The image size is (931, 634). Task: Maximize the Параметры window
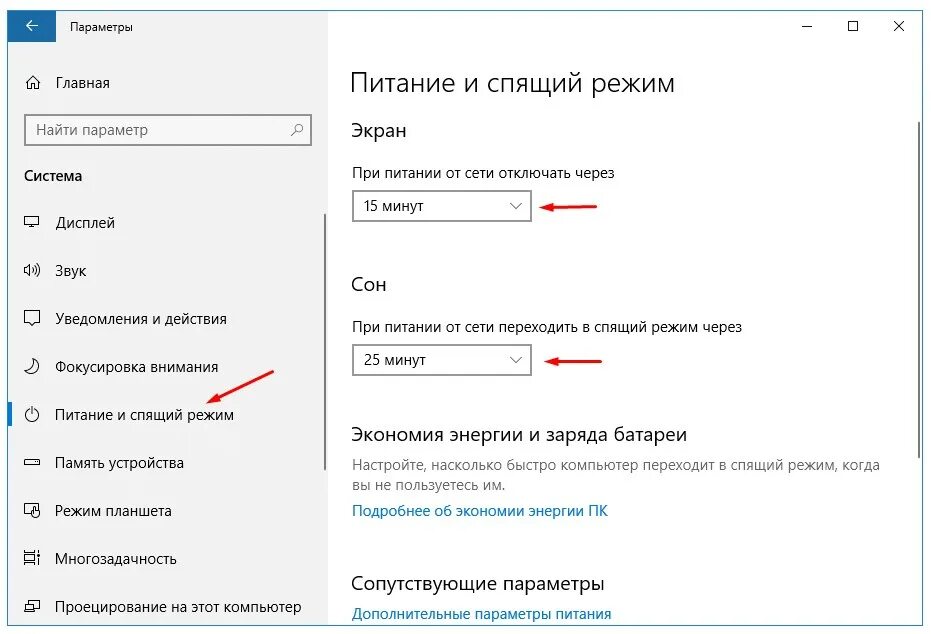[853, 26]
